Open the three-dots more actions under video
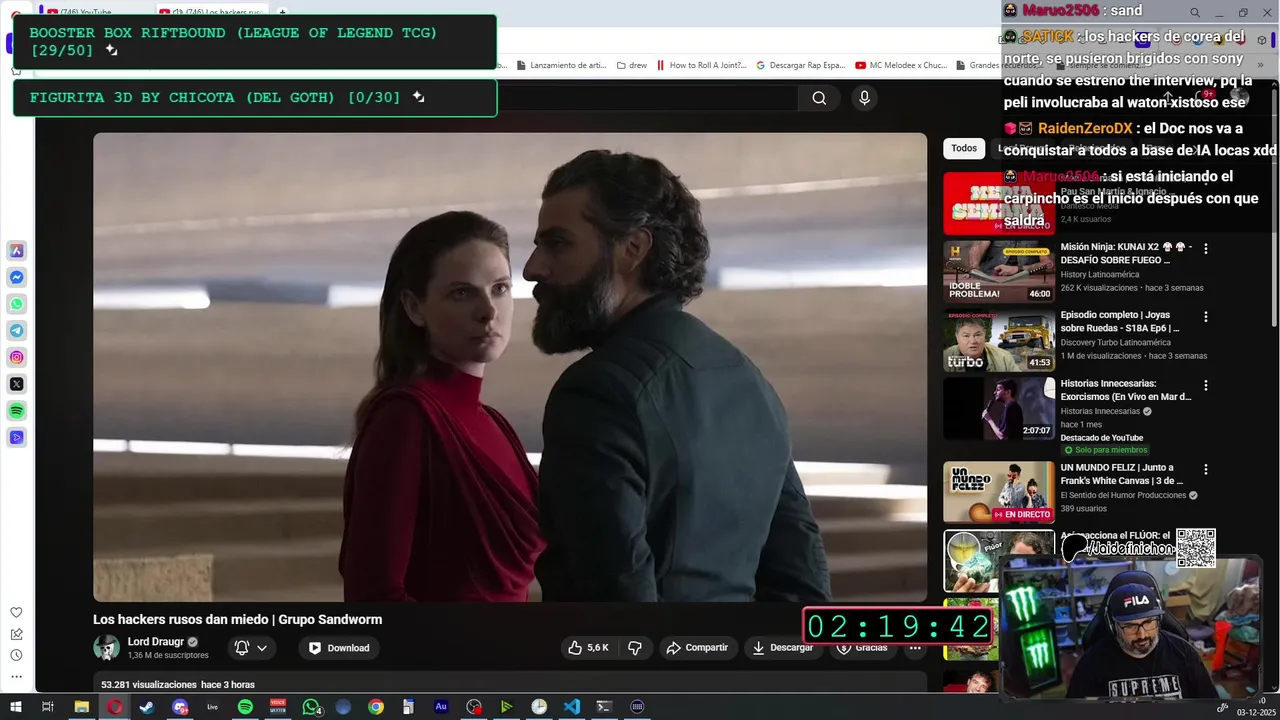Viewport: 1280px width, 720px height. 915,648
